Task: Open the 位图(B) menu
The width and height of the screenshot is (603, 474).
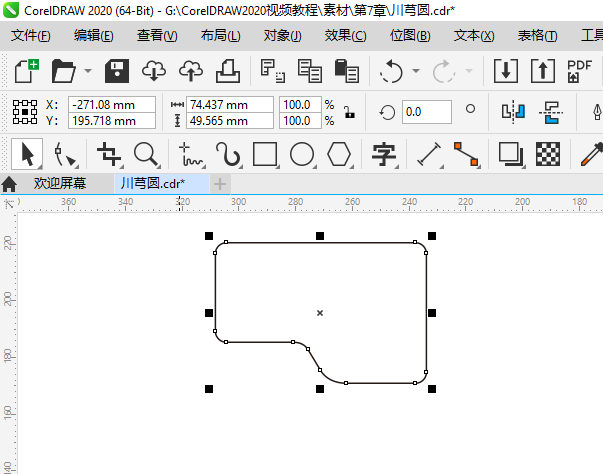Action: (x=410, y=36)
